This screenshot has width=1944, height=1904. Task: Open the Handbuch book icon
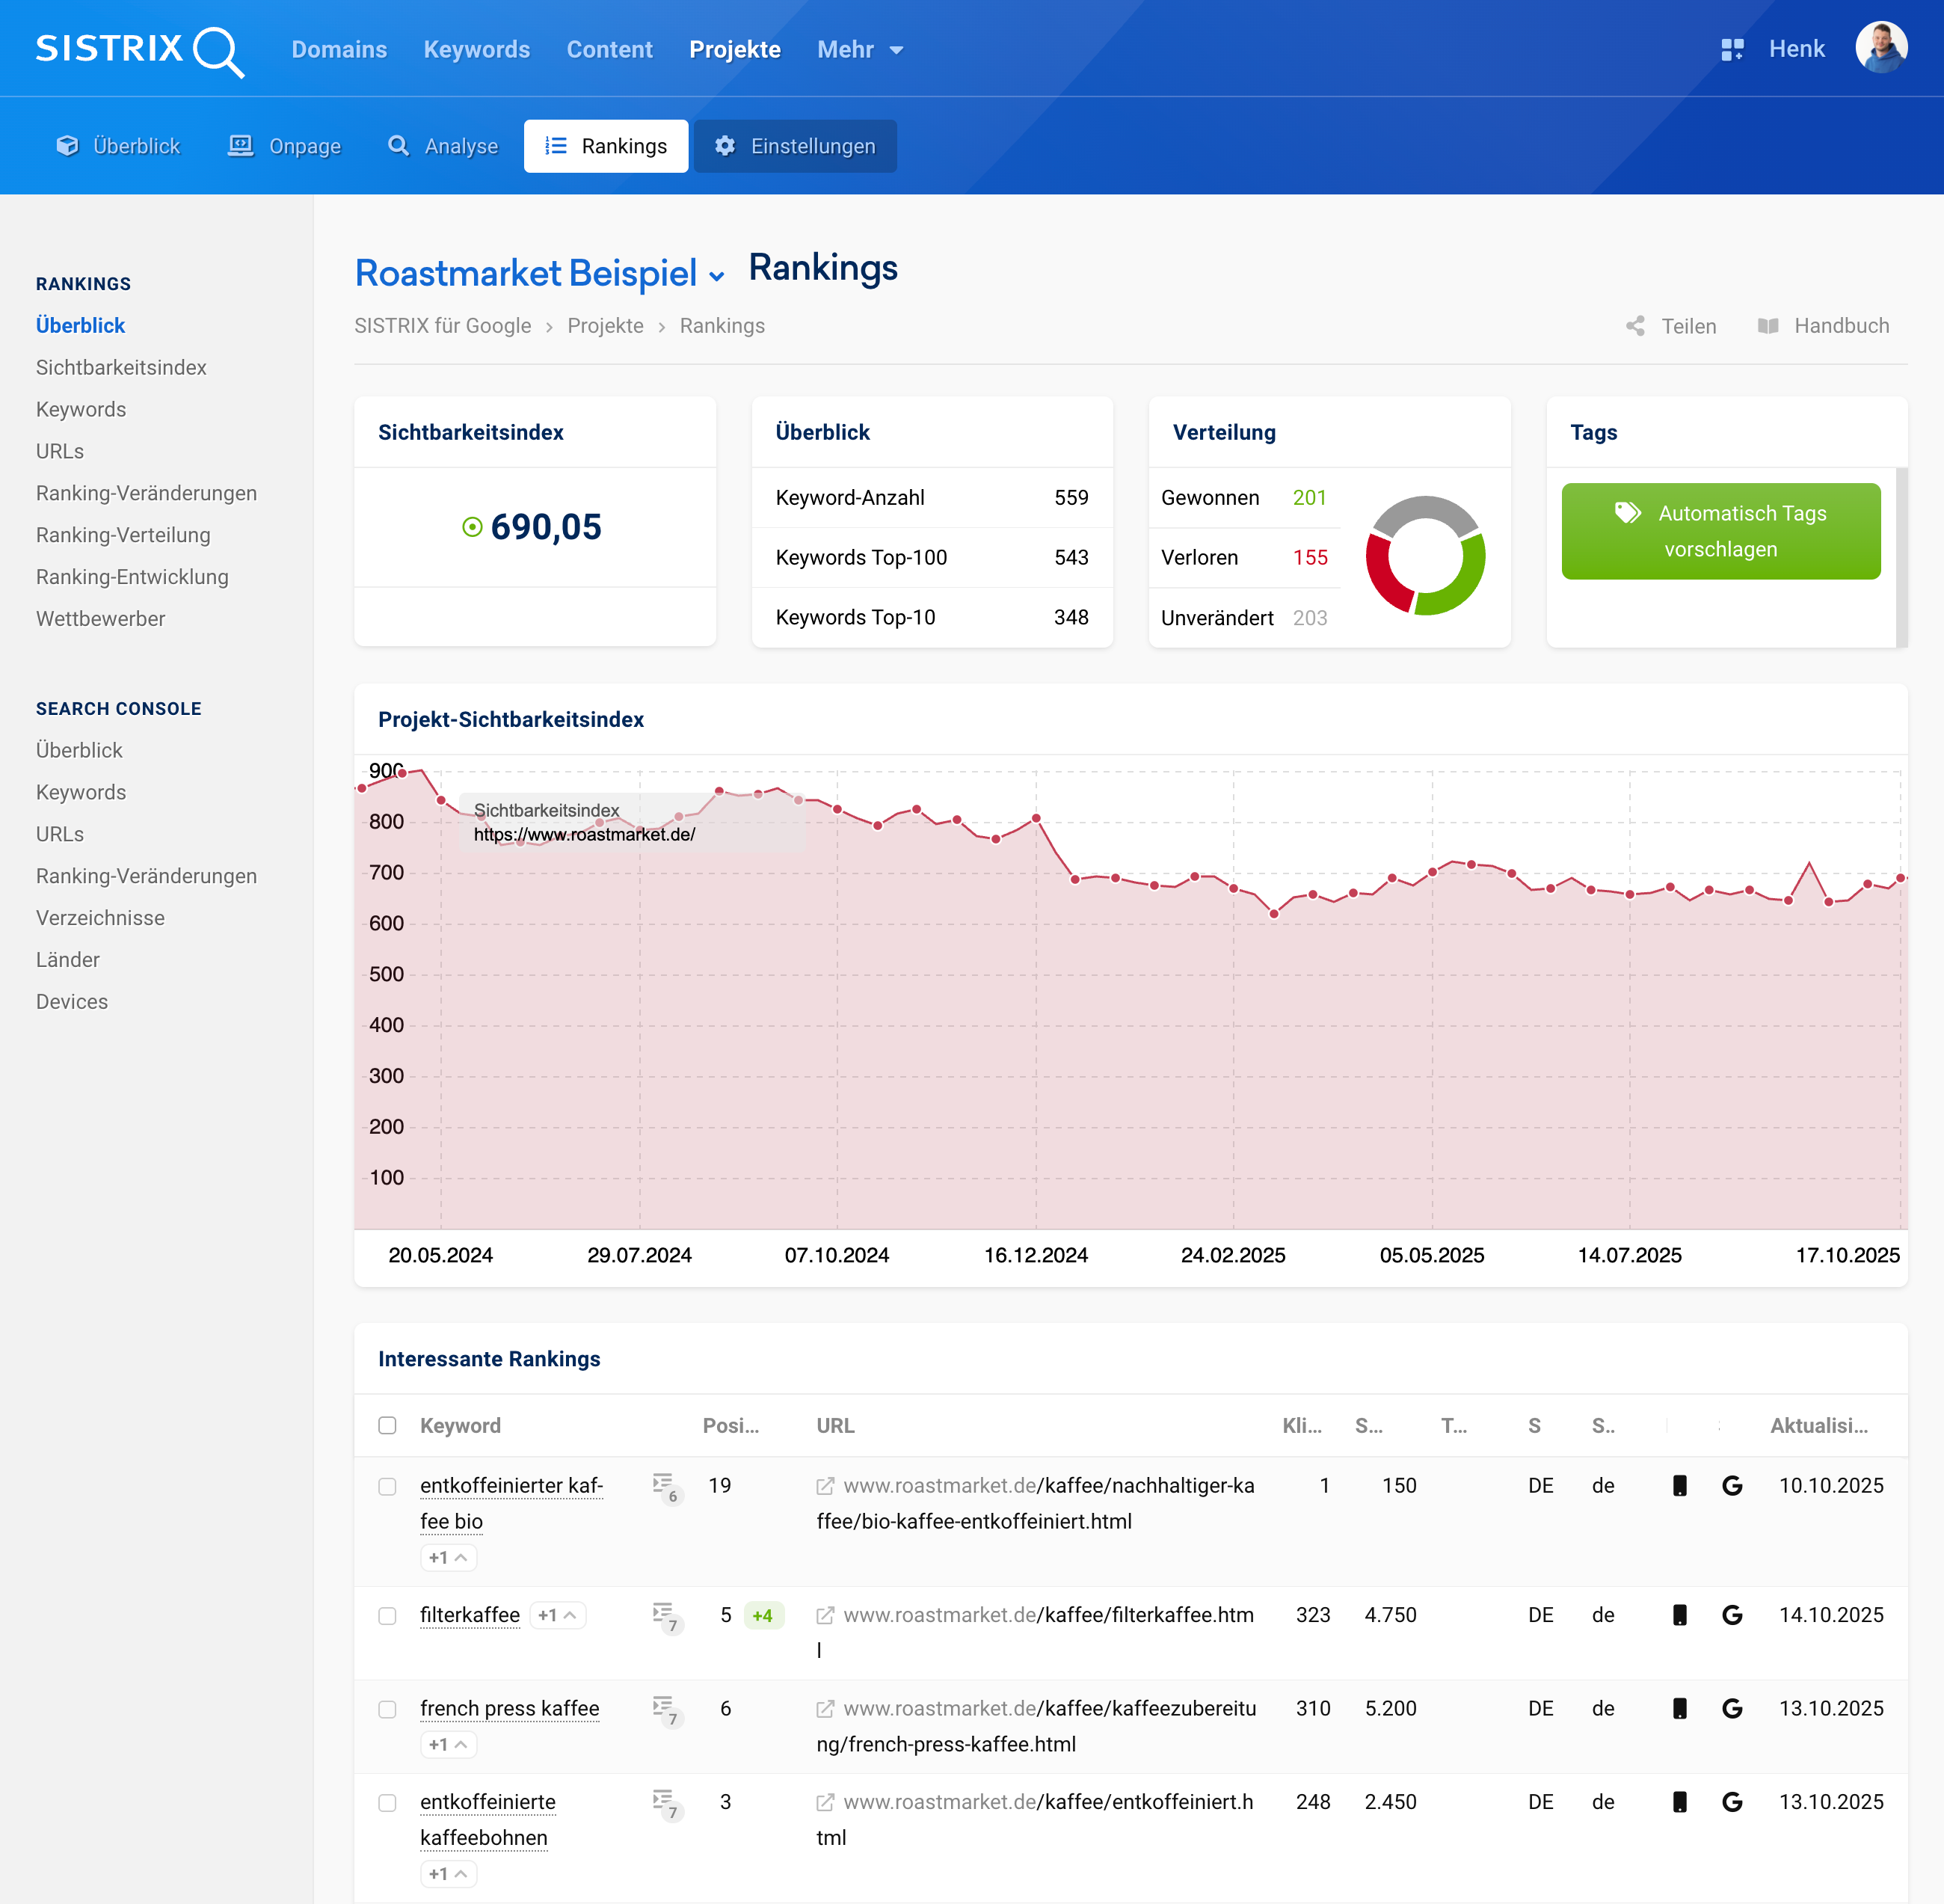(x=1768, y=326)
